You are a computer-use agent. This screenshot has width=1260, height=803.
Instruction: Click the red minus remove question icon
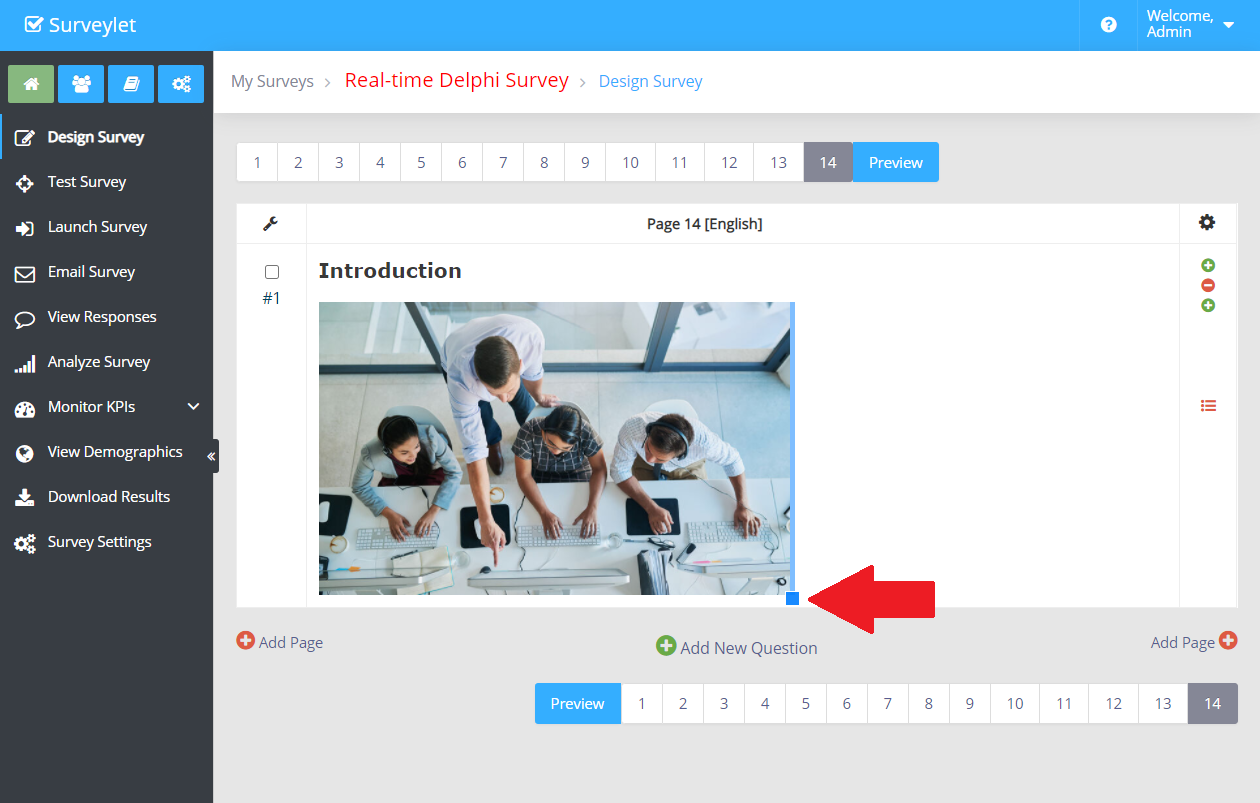point(1208,285)
